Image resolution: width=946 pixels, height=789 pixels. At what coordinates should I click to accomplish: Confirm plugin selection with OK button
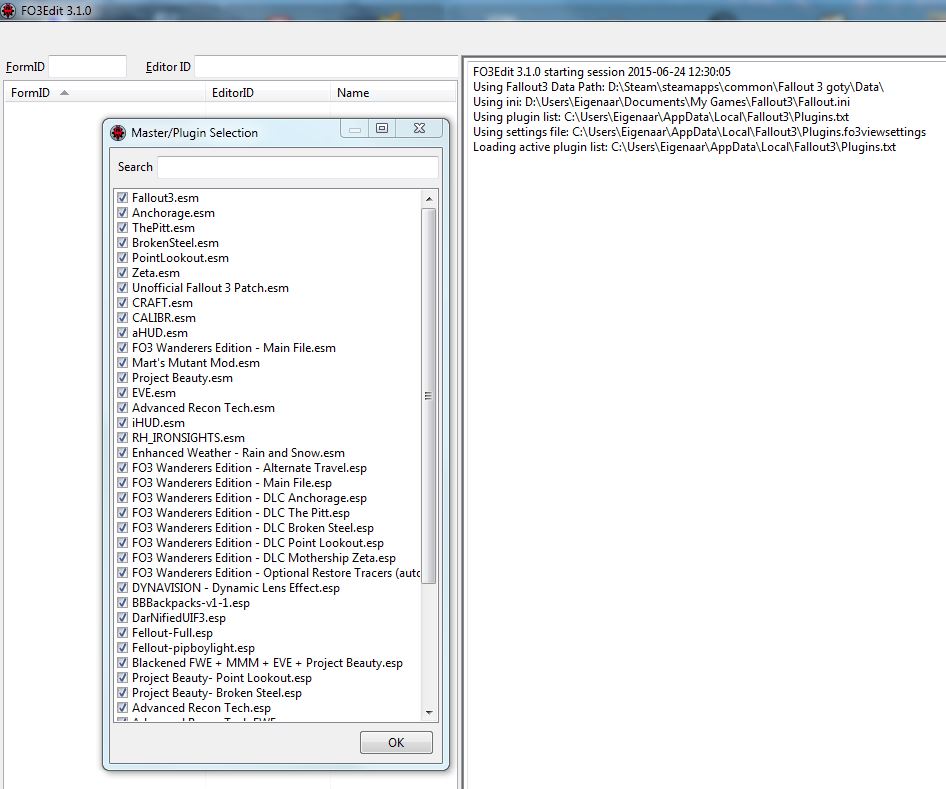[x=396, y=743]
